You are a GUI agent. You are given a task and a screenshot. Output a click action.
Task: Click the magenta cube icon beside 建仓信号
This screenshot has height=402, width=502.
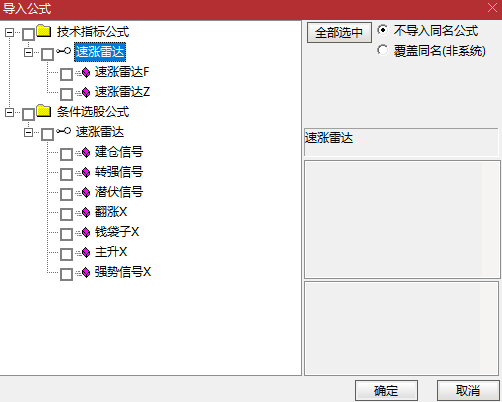(x=86, y=152)
